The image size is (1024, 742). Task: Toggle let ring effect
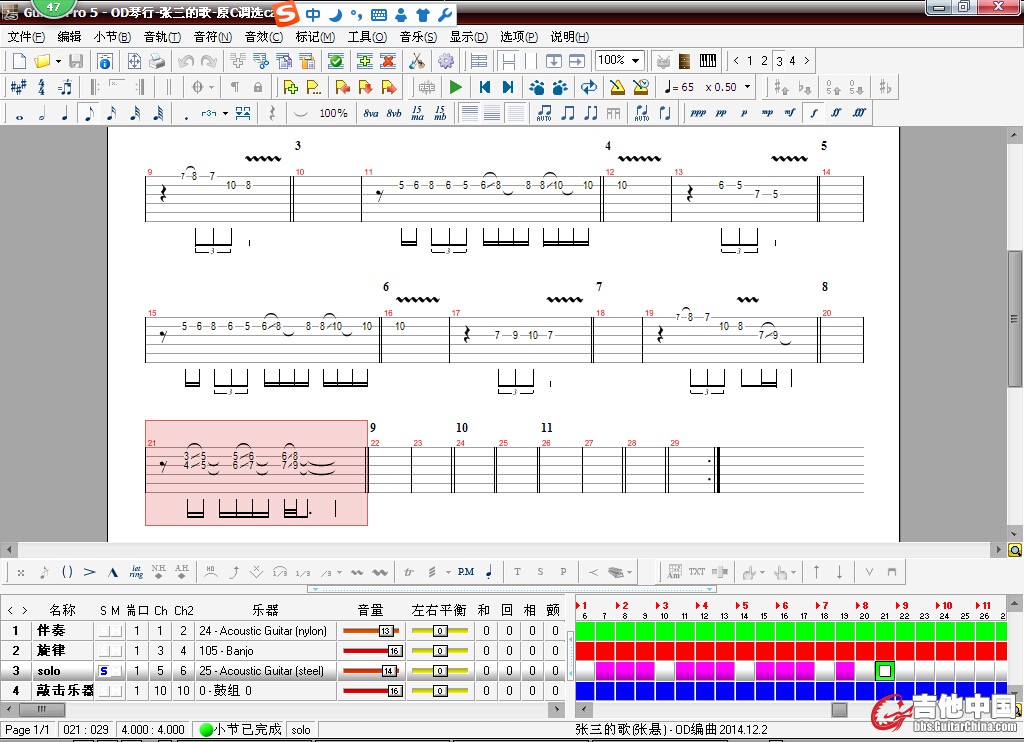click(136, 572)
